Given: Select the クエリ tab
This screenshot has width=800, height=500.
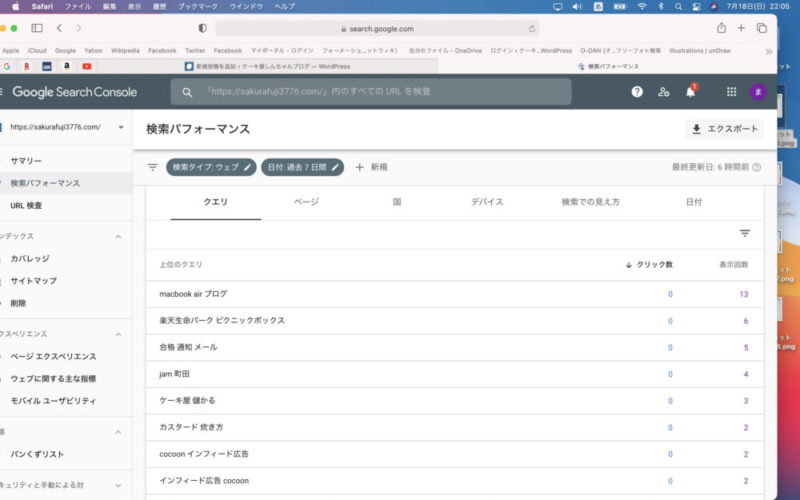Looking at the screenshot, I should 216,203.
